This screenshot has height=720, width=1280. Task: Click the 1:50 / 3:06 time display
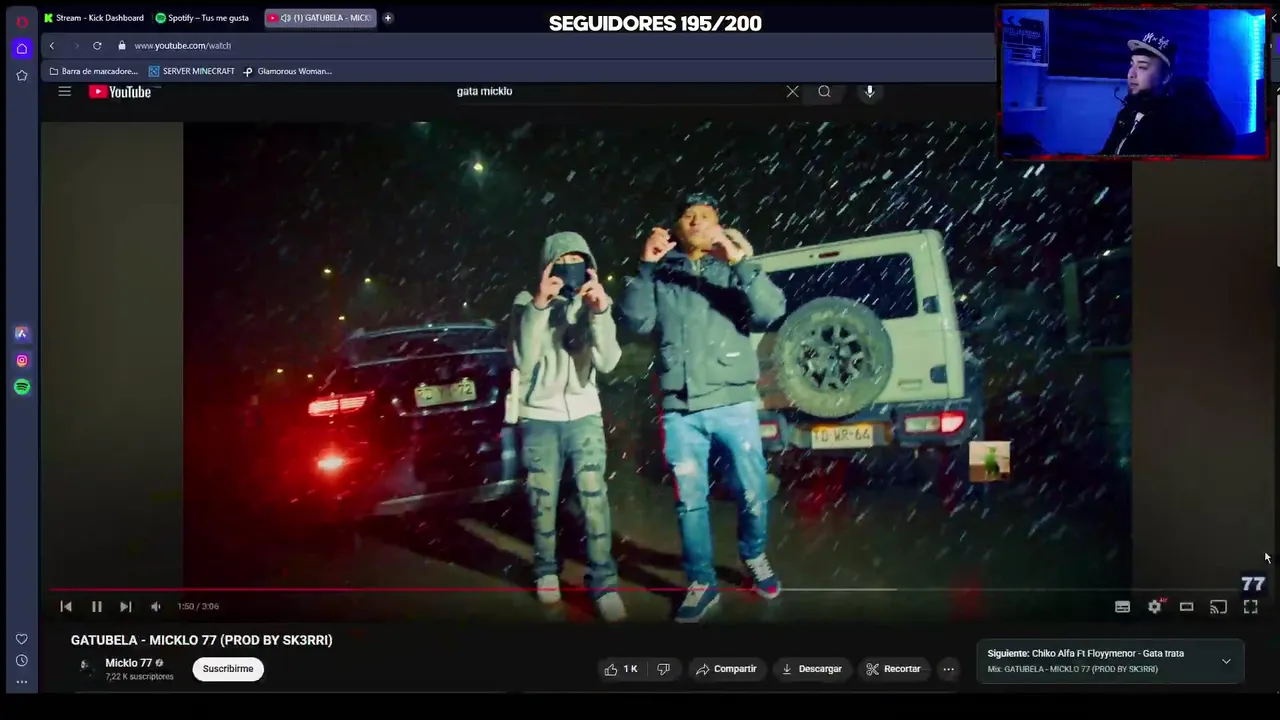(x=198, y=606)
